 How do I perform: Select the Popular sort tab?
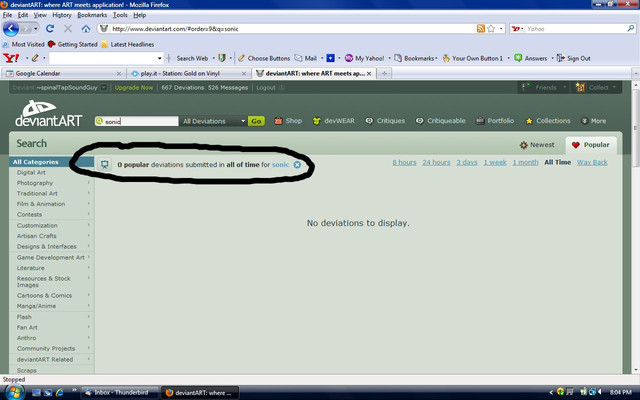[591, 145]
